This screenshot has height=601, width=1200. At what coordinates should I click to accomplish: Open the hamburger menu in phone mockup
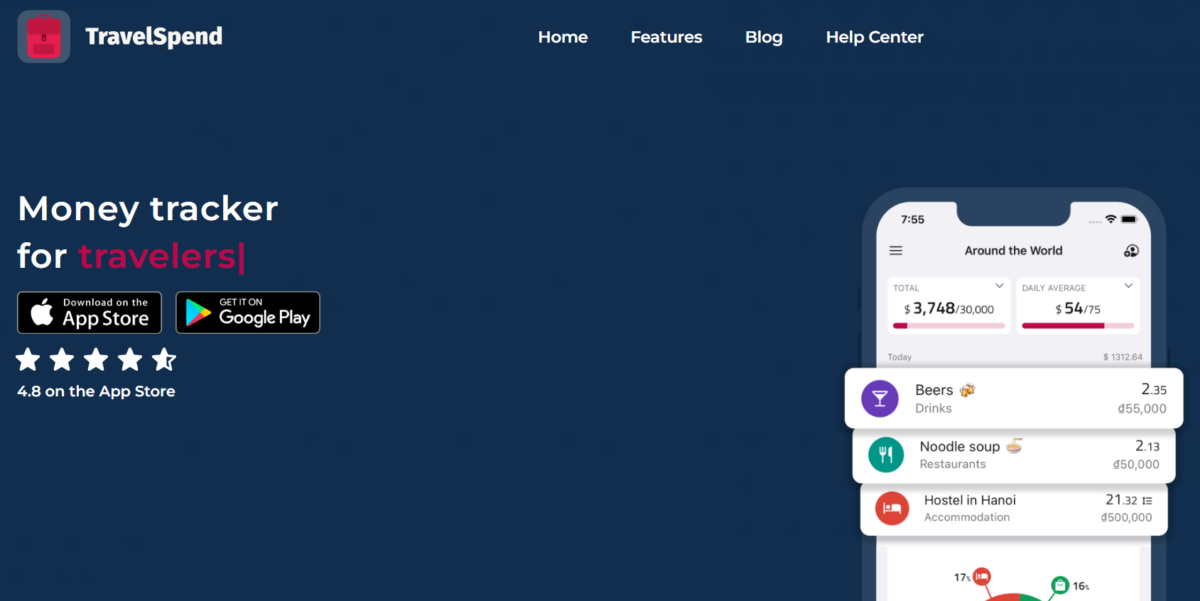896,251
